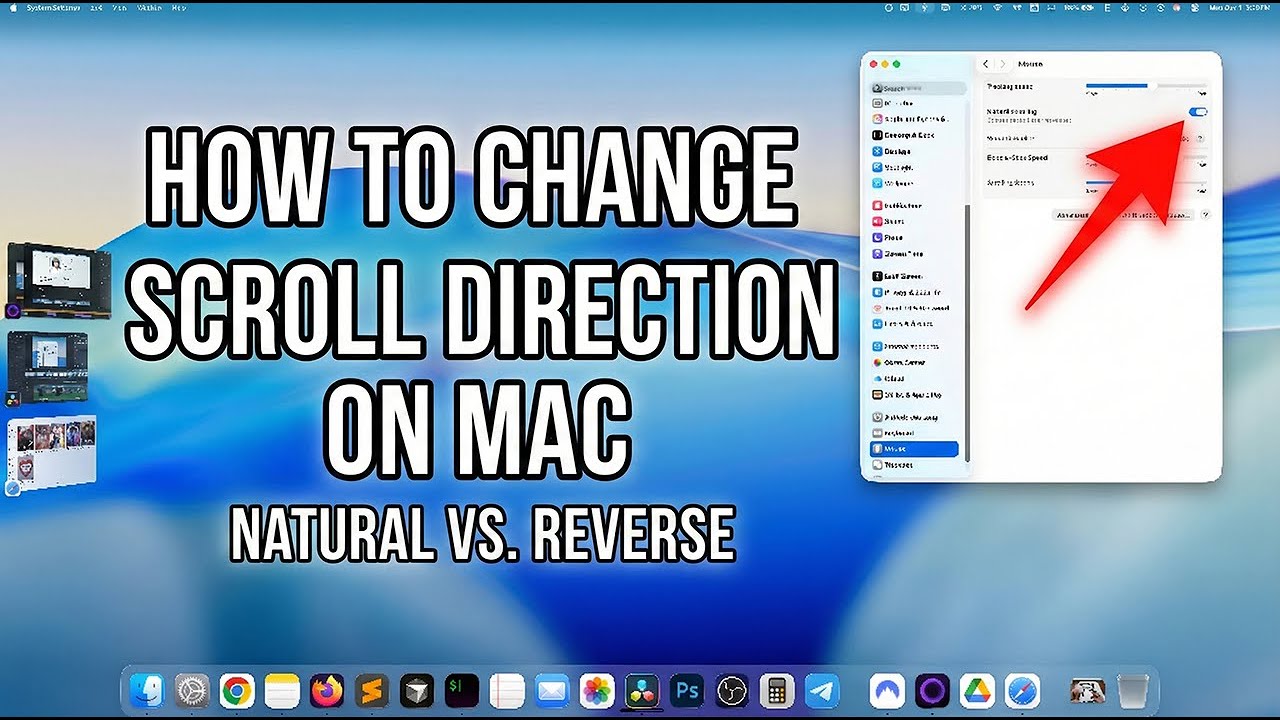Open Sublime Text in the Dock
Viewport: 1280px width, 720px height.
point(372,690)
